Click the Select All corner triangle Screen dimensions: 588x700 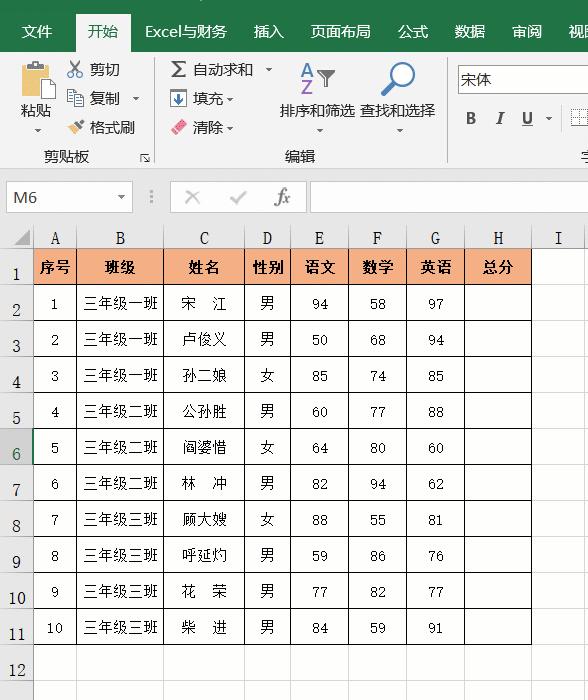[21, 238]
